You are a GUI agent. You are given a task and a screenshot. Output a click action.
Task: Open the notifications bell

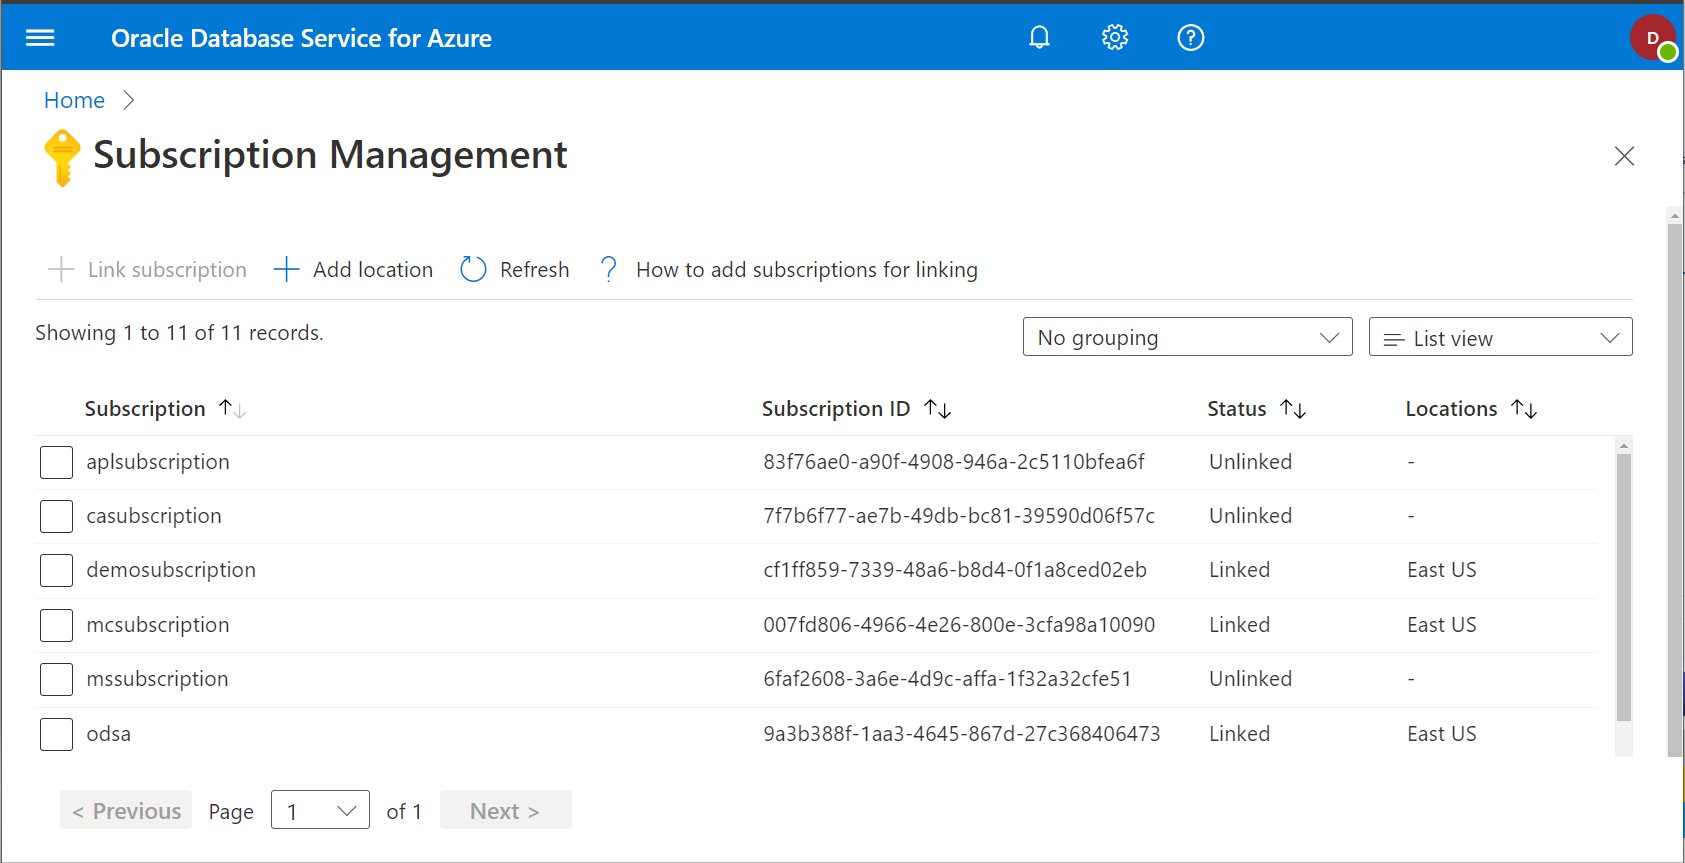click(x=1040, y=38)
